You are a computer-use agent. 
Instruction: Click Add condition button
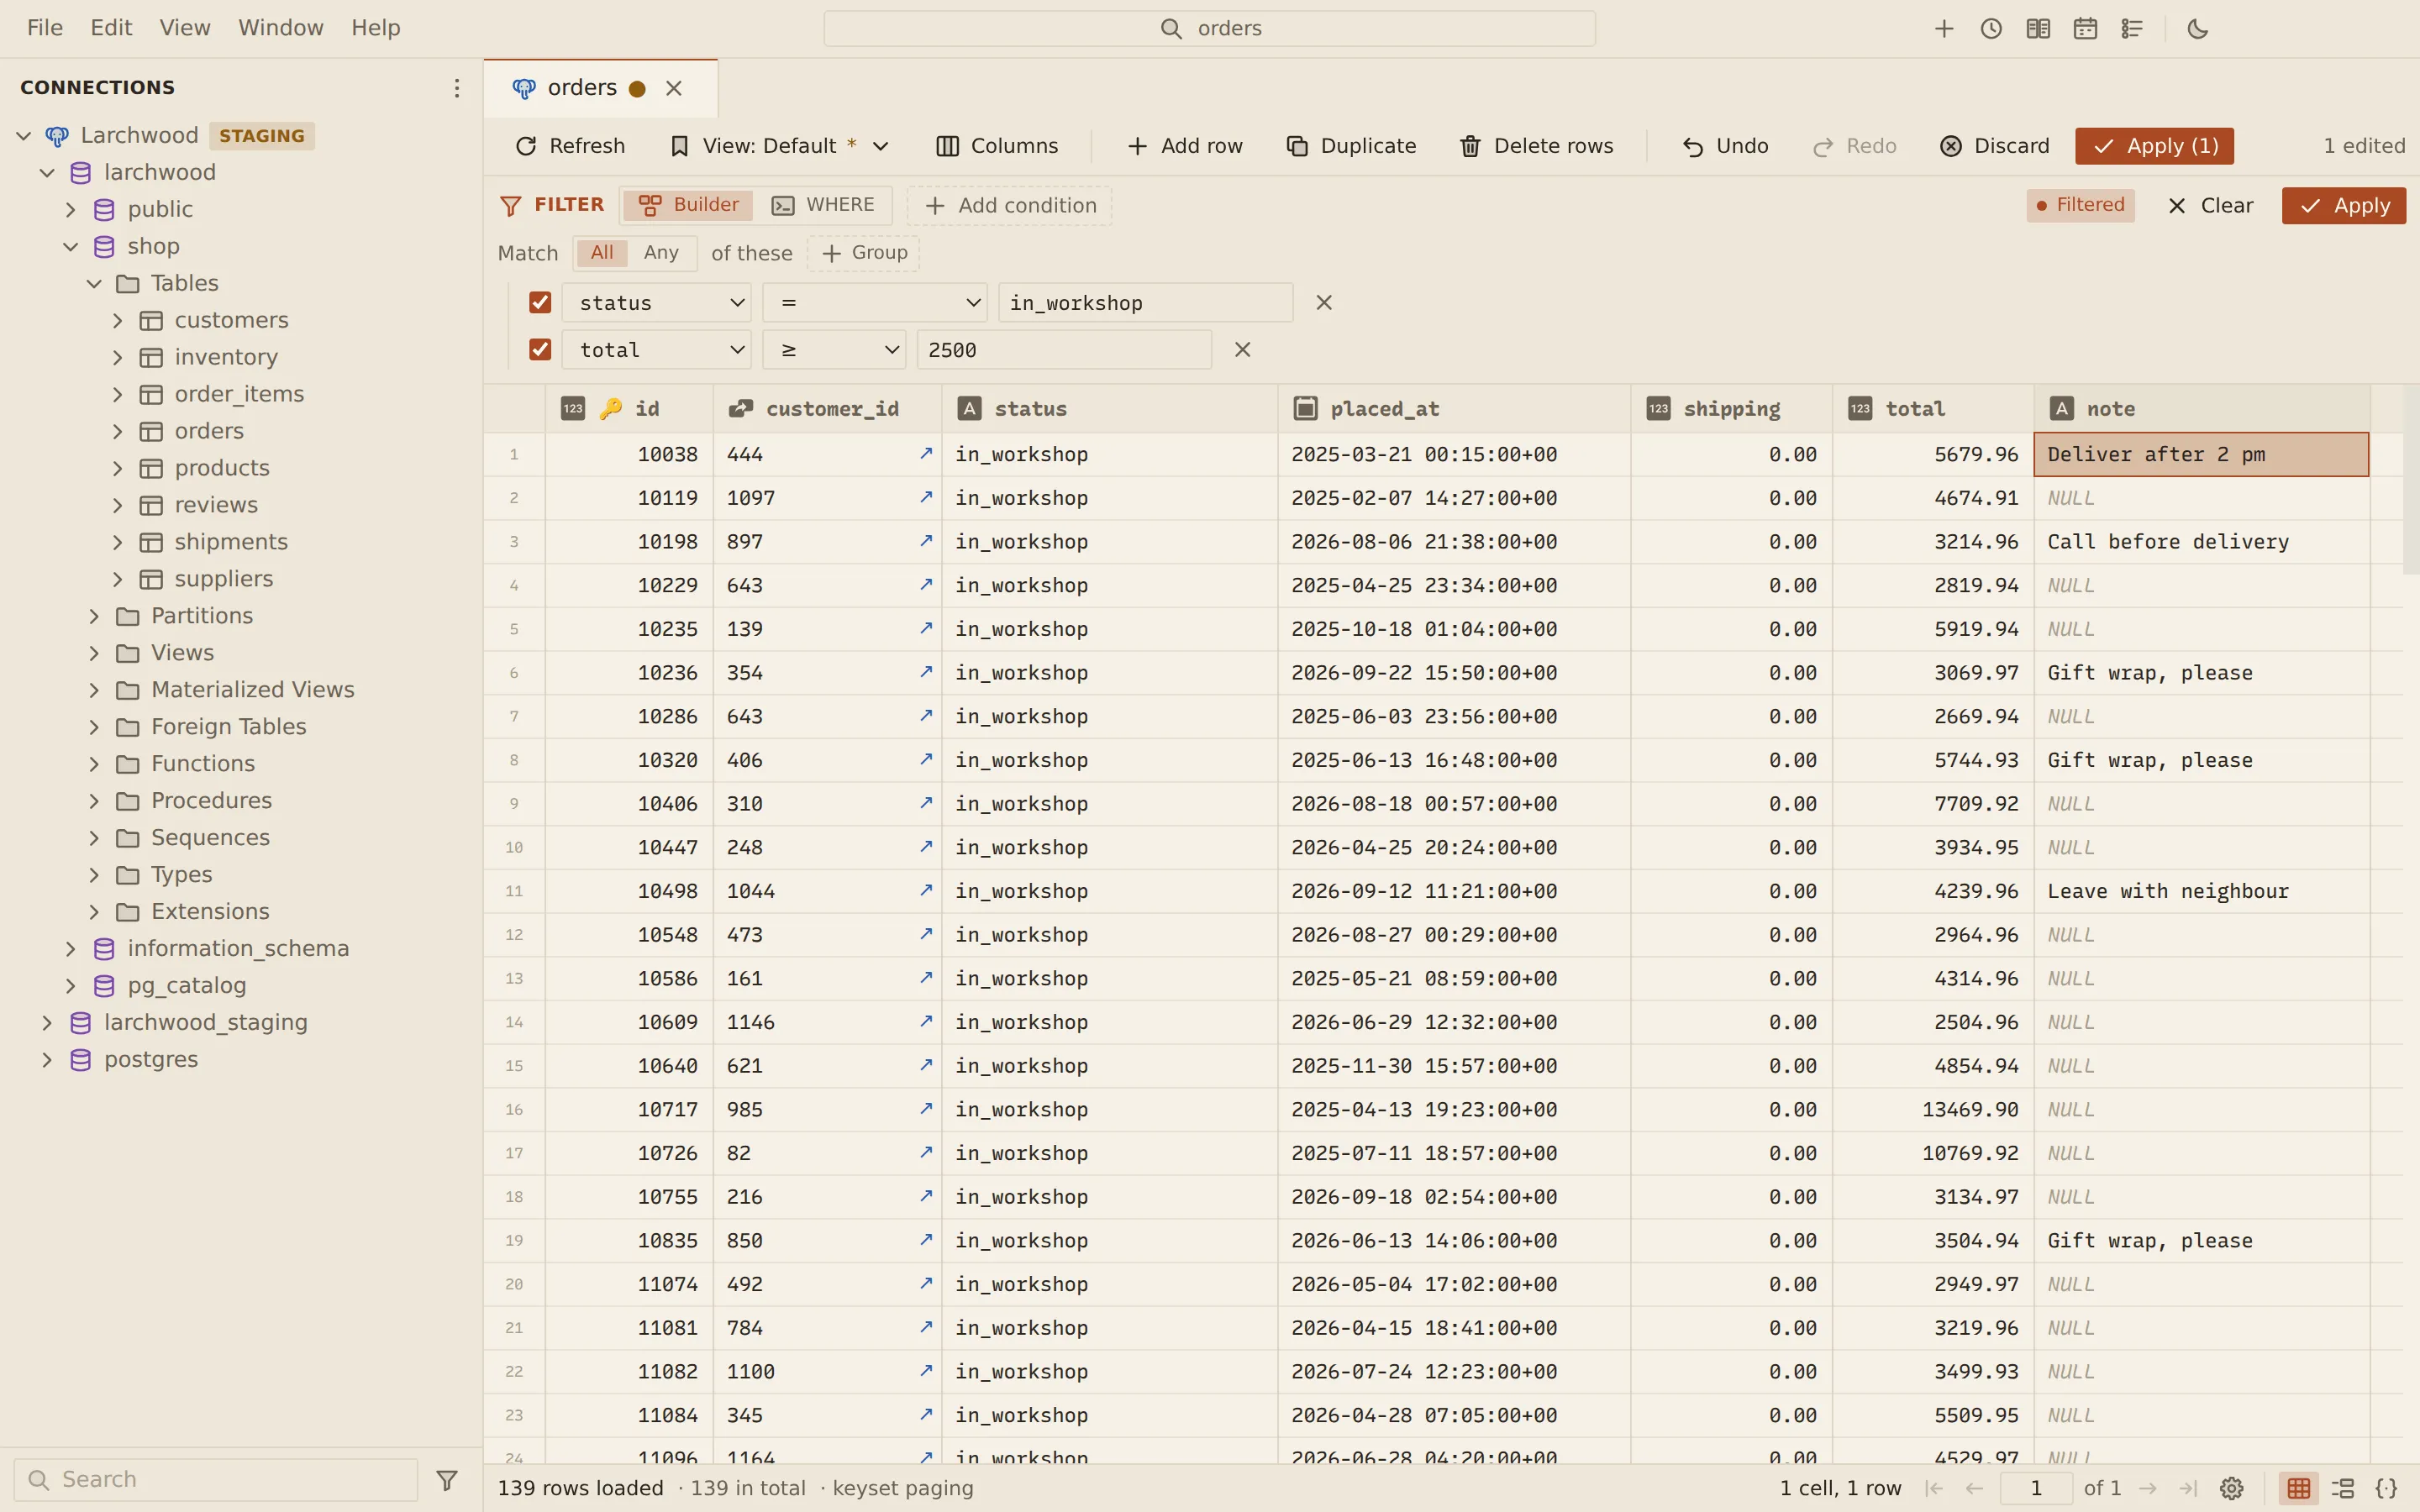point(1010,205)
